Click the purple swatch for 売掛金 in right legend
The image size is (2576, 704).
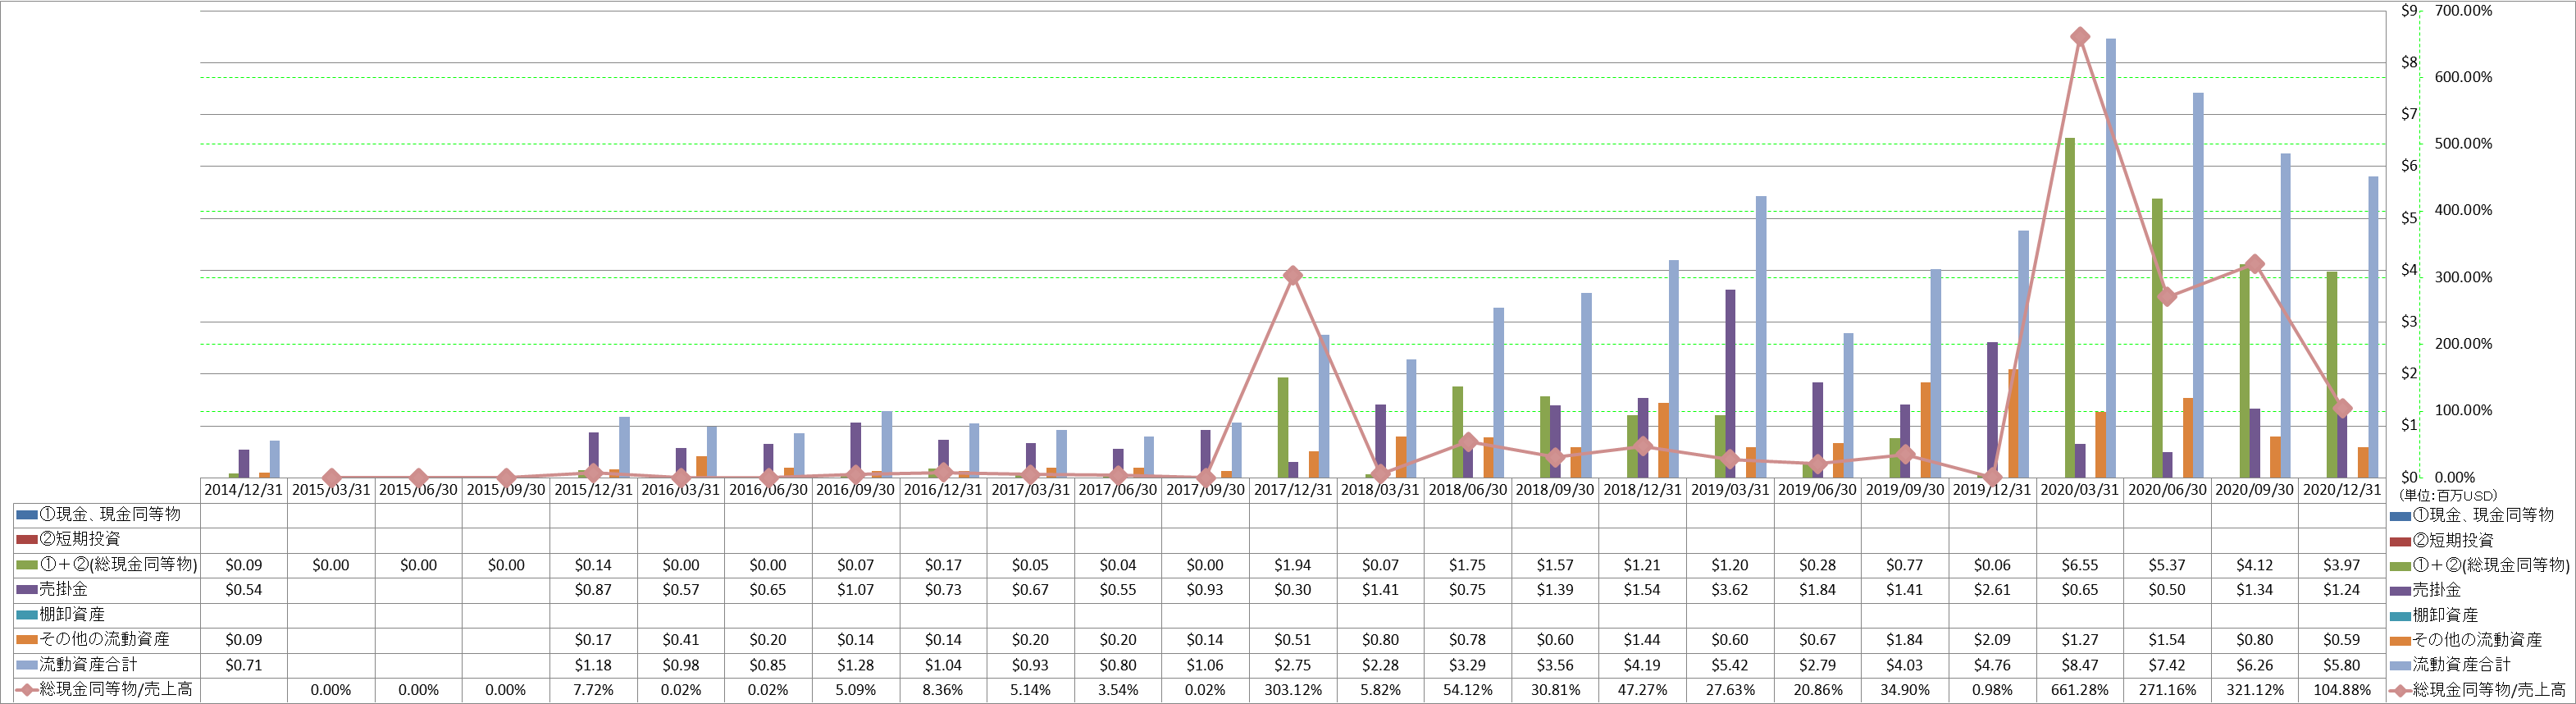tap(2400, 591)
